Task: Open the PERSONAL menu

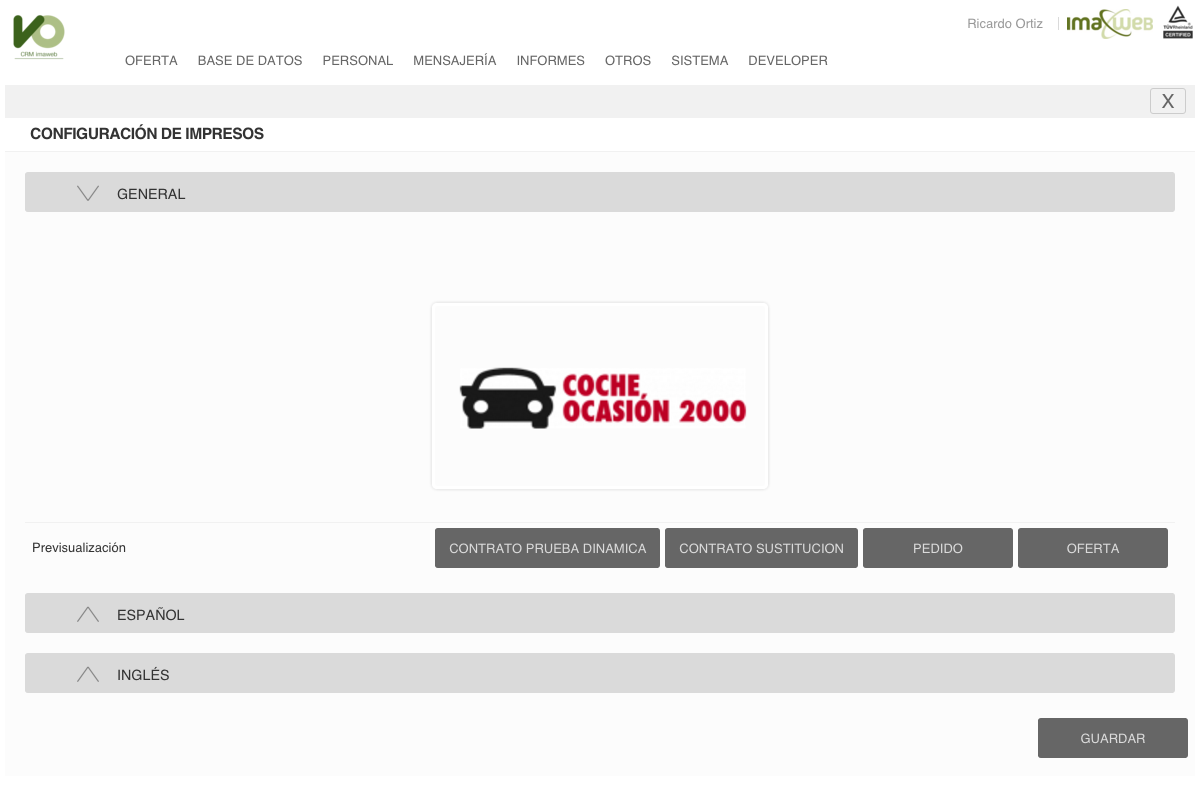Action: [358, 60]
